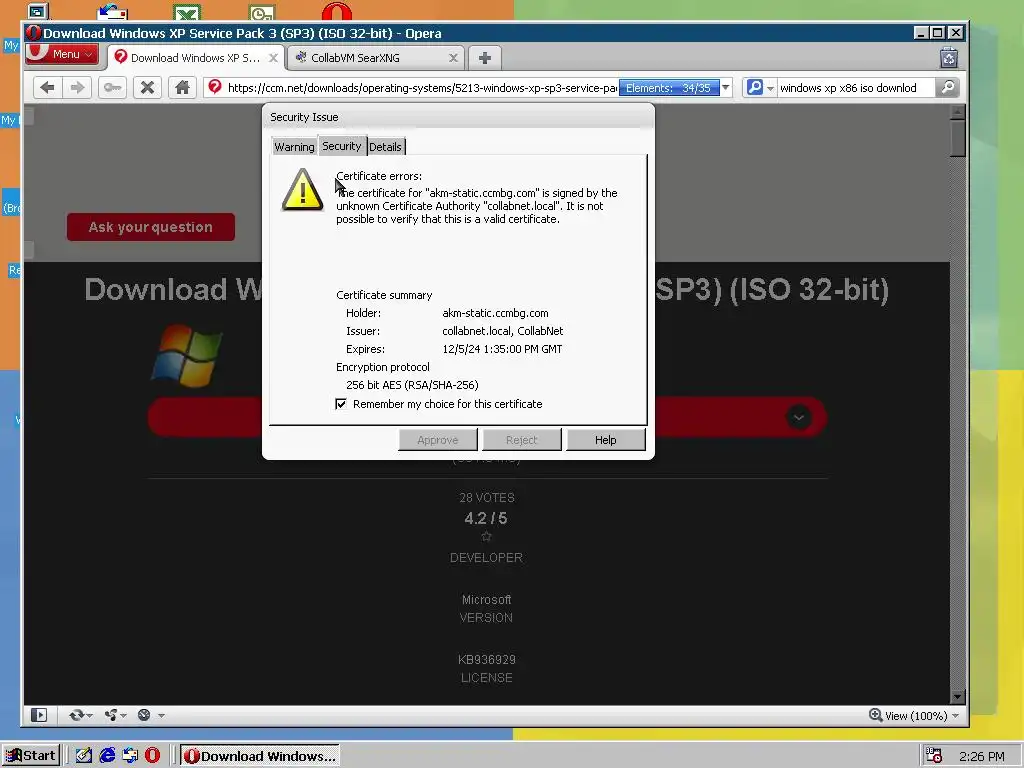1024x768 pixels.
Task: Click the 256 bit AES (RSA/SHA-256) text
Action: (412, 385)
